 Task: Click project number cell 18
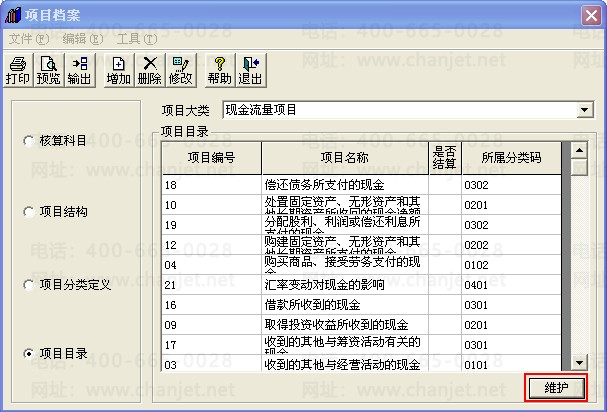point(211,185)
